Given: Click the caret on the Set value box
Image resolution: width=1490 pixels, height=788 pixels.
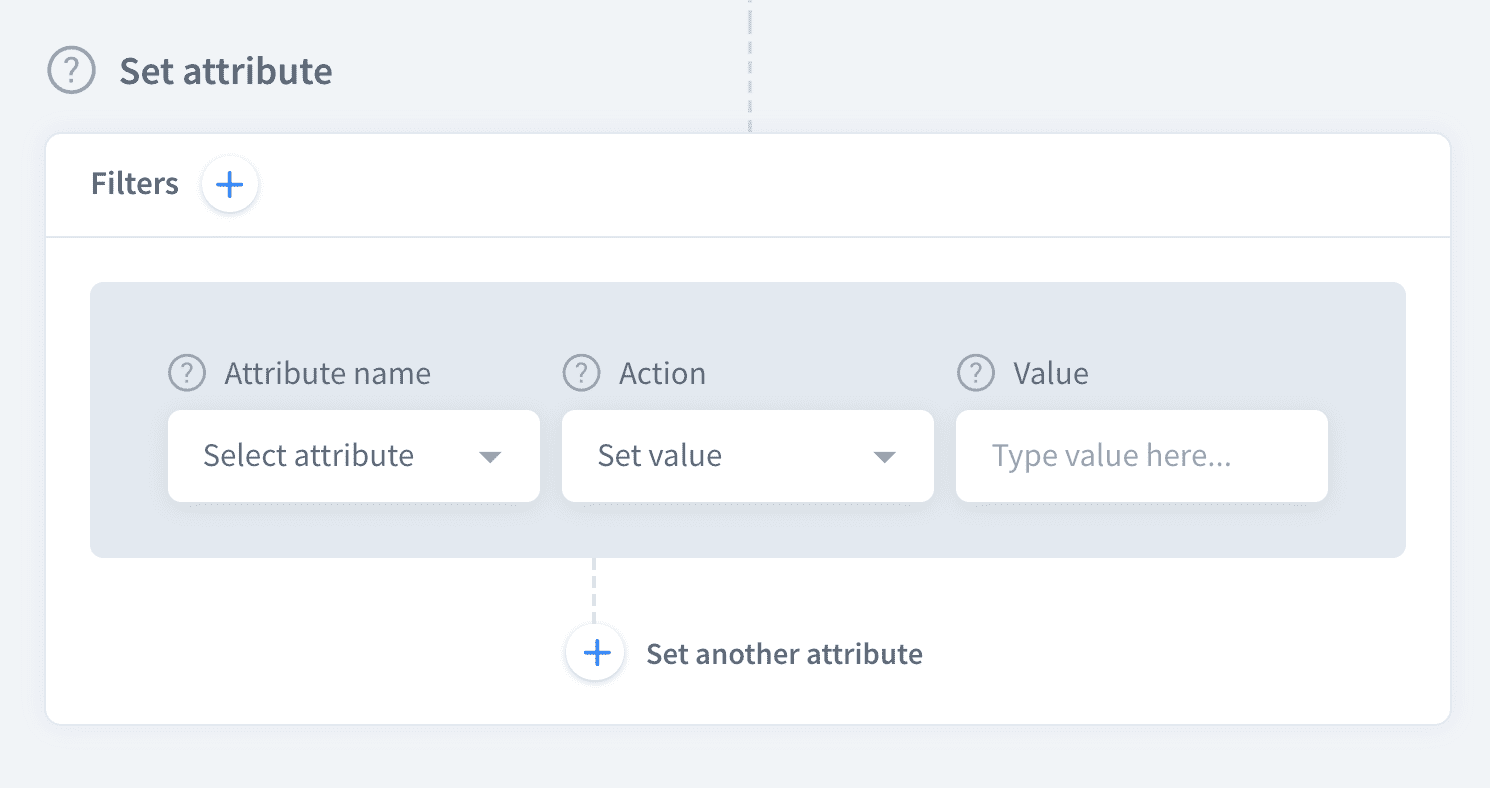Looking at the screenshot, I should click(883, 457).
